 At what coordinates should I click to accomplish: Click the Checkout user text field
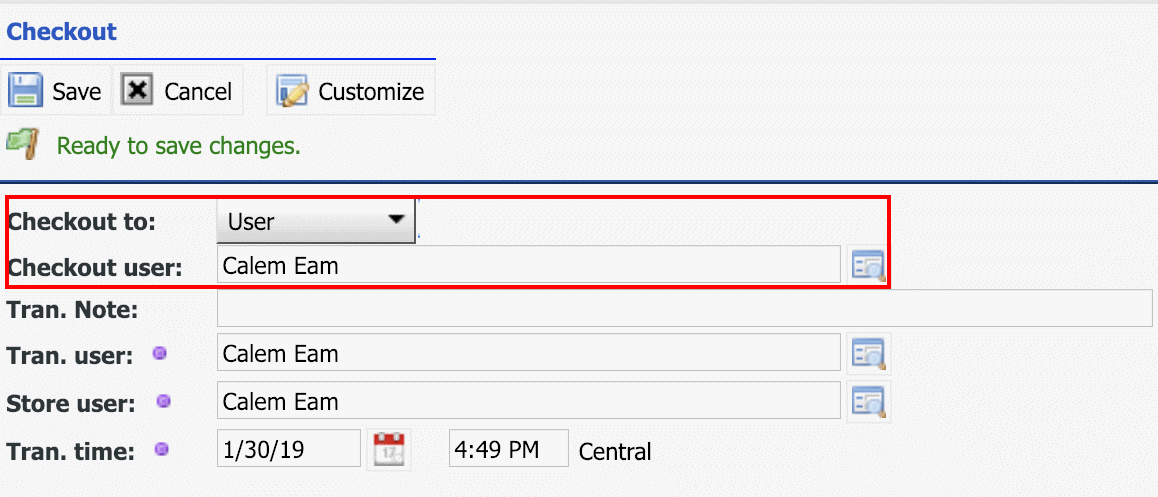click(x=529, y=264)
